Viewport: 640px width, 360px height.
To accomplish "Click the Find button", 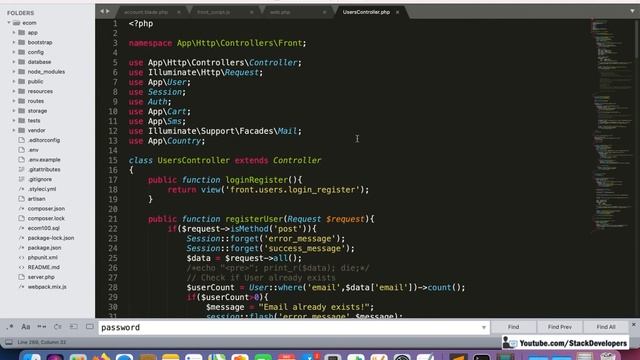I will point(513,327).
